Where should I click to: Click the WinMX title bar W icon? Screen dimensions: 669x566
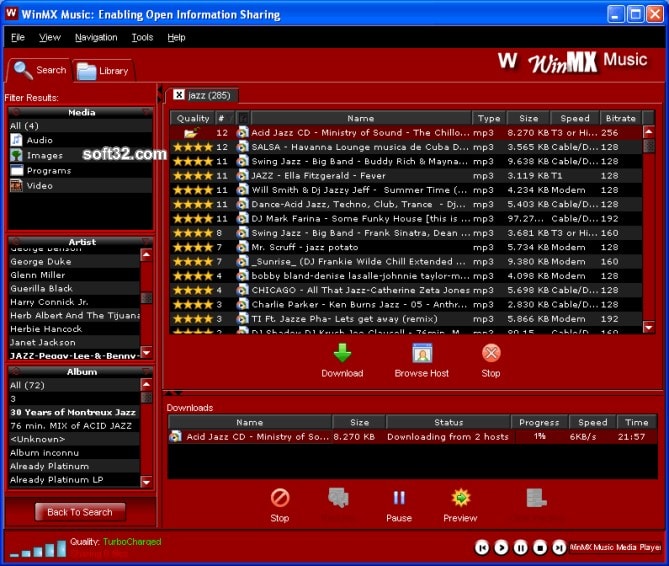tap(12, 13)
